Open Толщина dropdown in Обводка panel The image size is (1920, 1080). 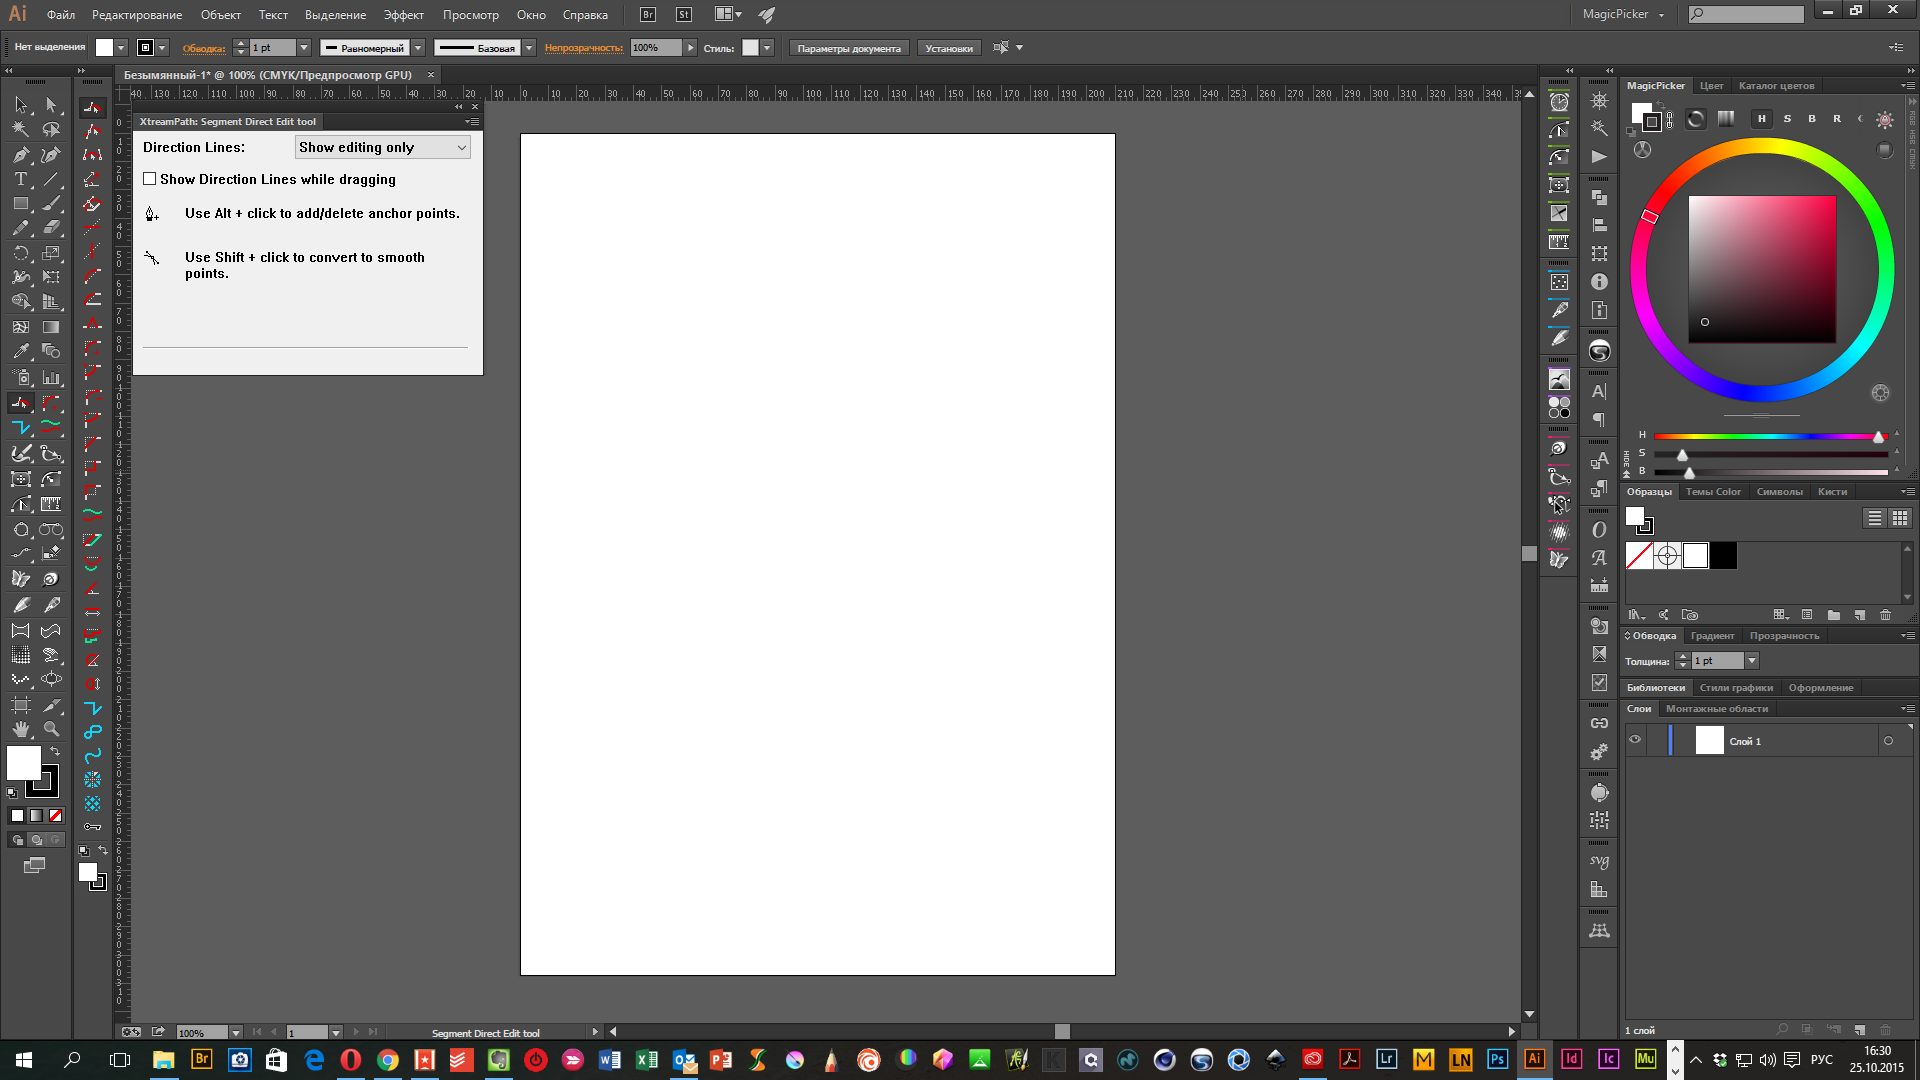tap(1752, 661)
